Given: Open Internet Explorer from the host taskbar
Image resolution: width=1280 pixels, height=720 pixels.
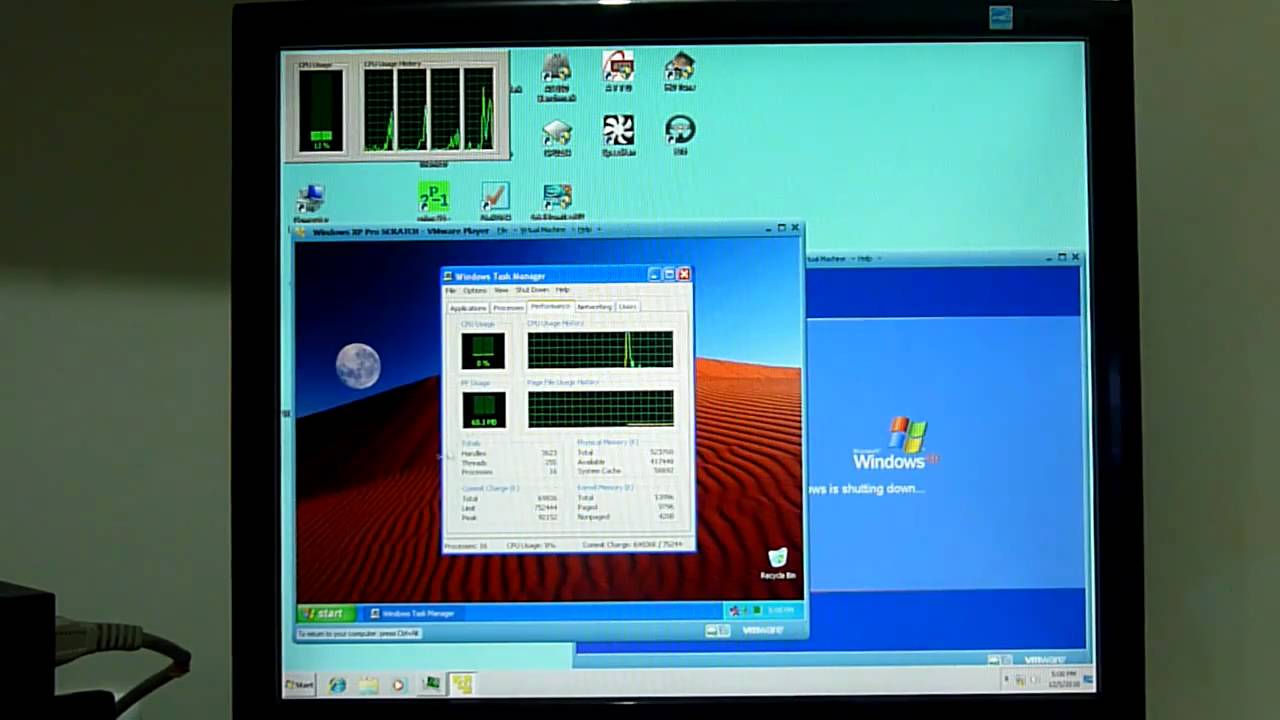Looking at the screenshot, I should tap(337, 685).
